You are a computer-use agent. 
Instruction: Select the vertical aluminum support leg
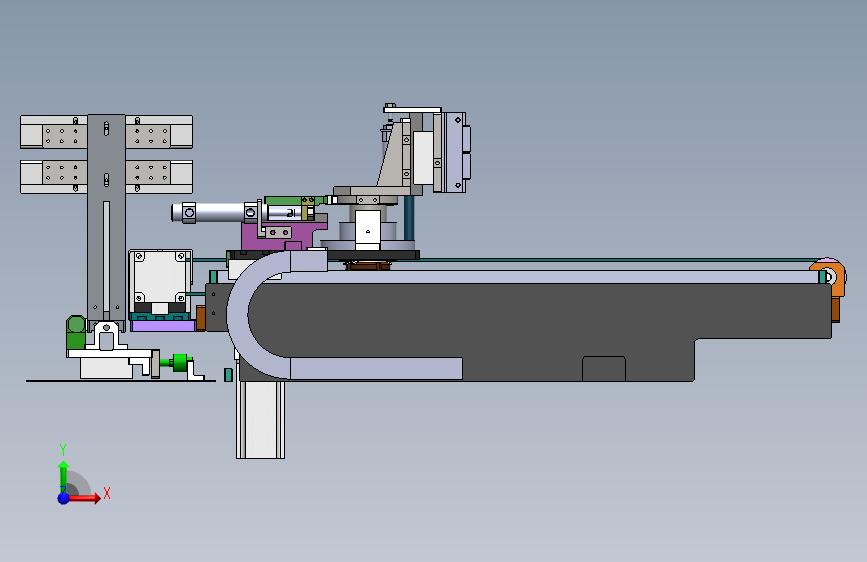pyautogui.click(x=260, y=419)
